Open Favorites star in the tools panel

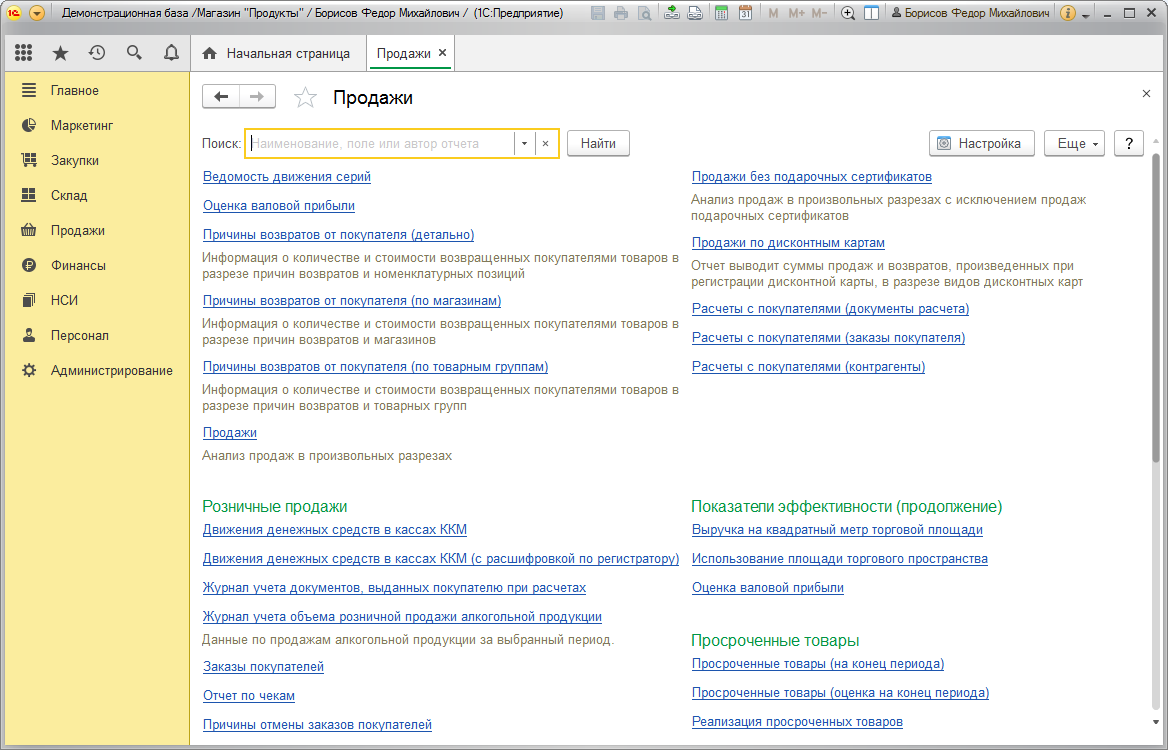coord(60,53)
